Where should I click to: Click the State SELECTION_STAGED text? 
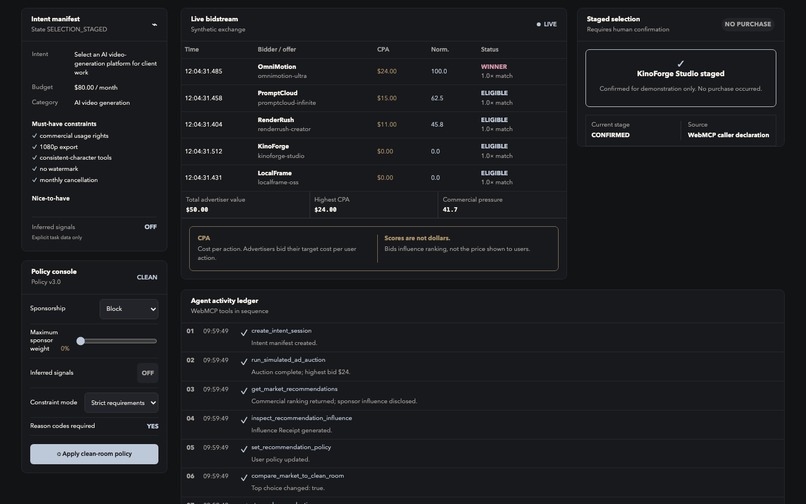(69, 29)
